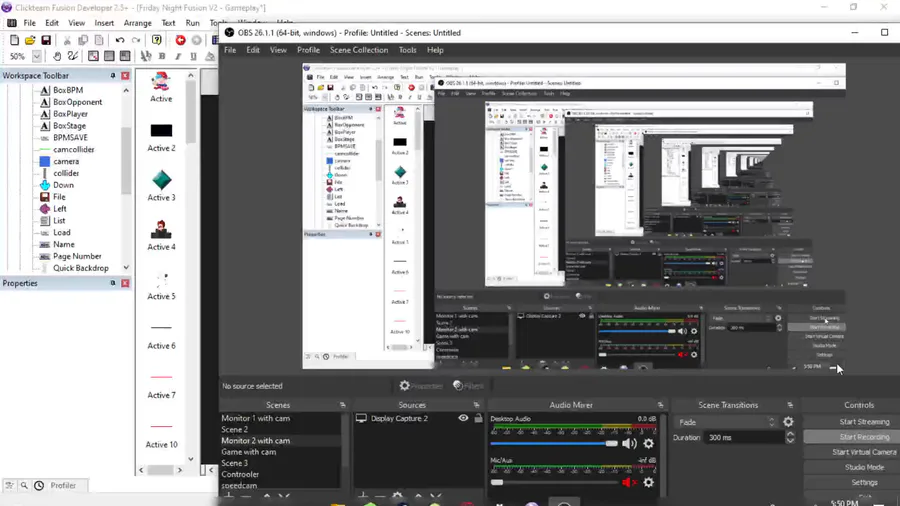Click Mic/Aux settings gear in OBS

649,482
